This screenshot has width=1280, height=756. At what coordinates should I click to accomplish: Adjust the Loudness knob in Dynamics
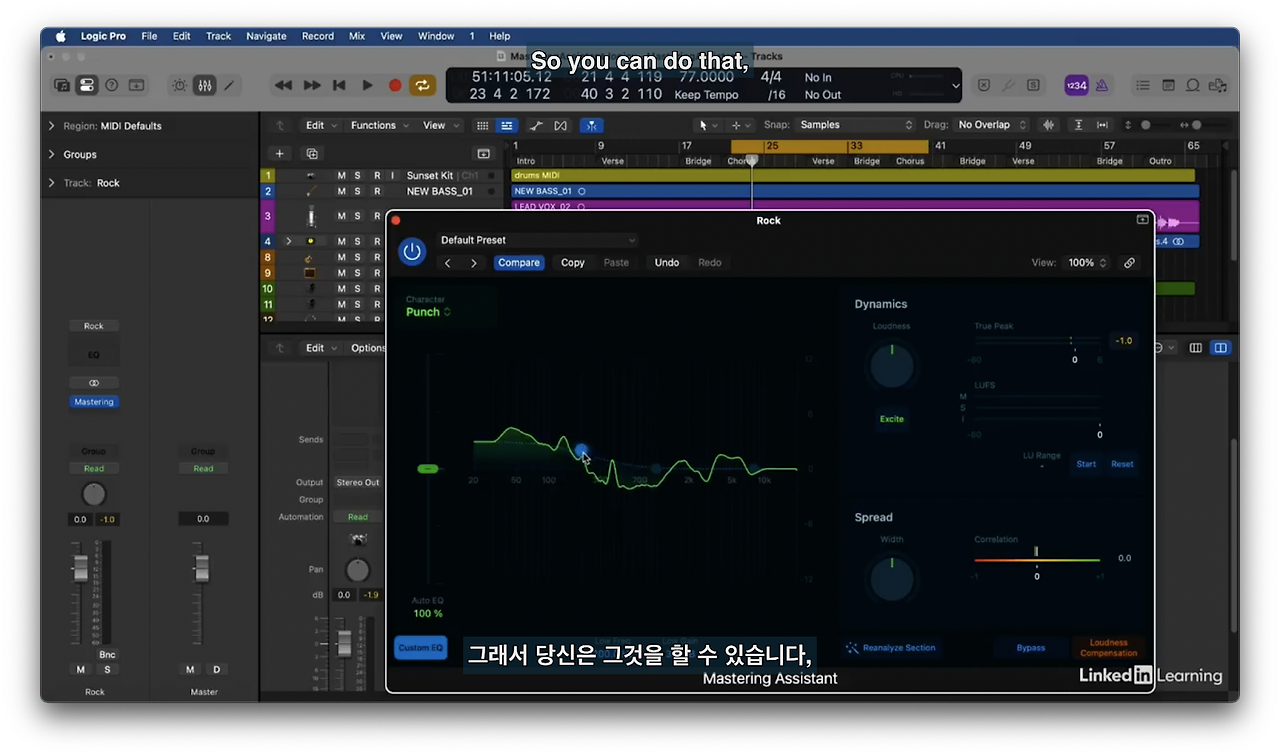[892, 368]
